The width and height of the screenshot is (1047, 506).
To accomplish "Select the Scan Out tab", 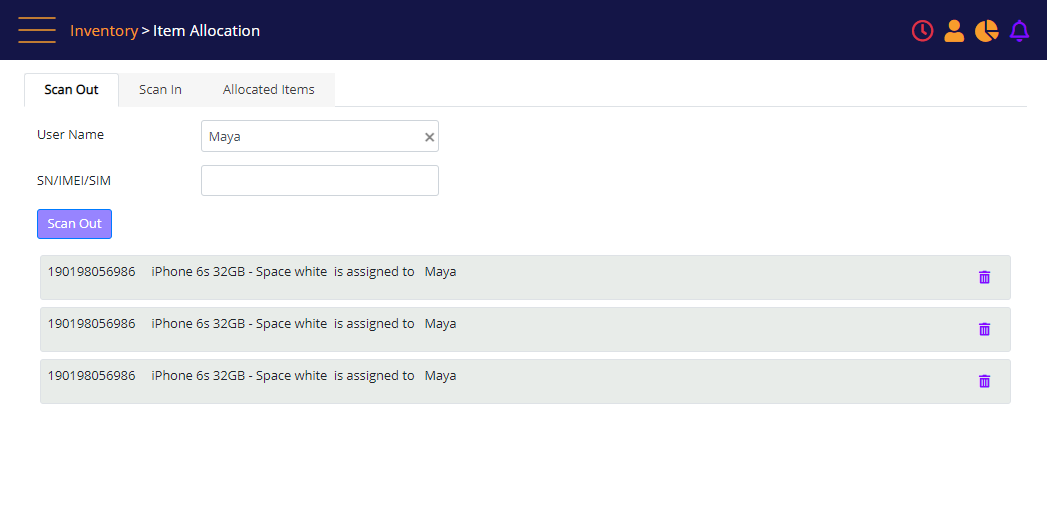I will point(71,89).
